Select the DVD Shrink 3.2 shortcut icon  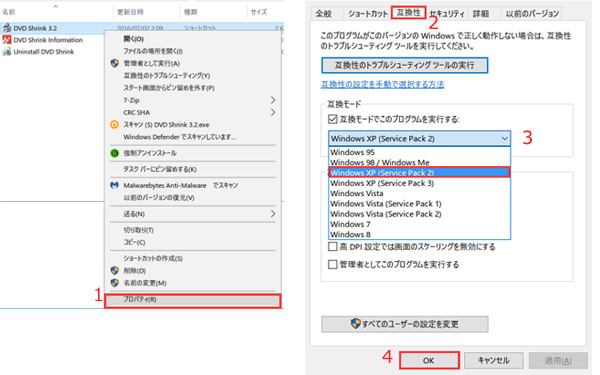coord(7,28)
